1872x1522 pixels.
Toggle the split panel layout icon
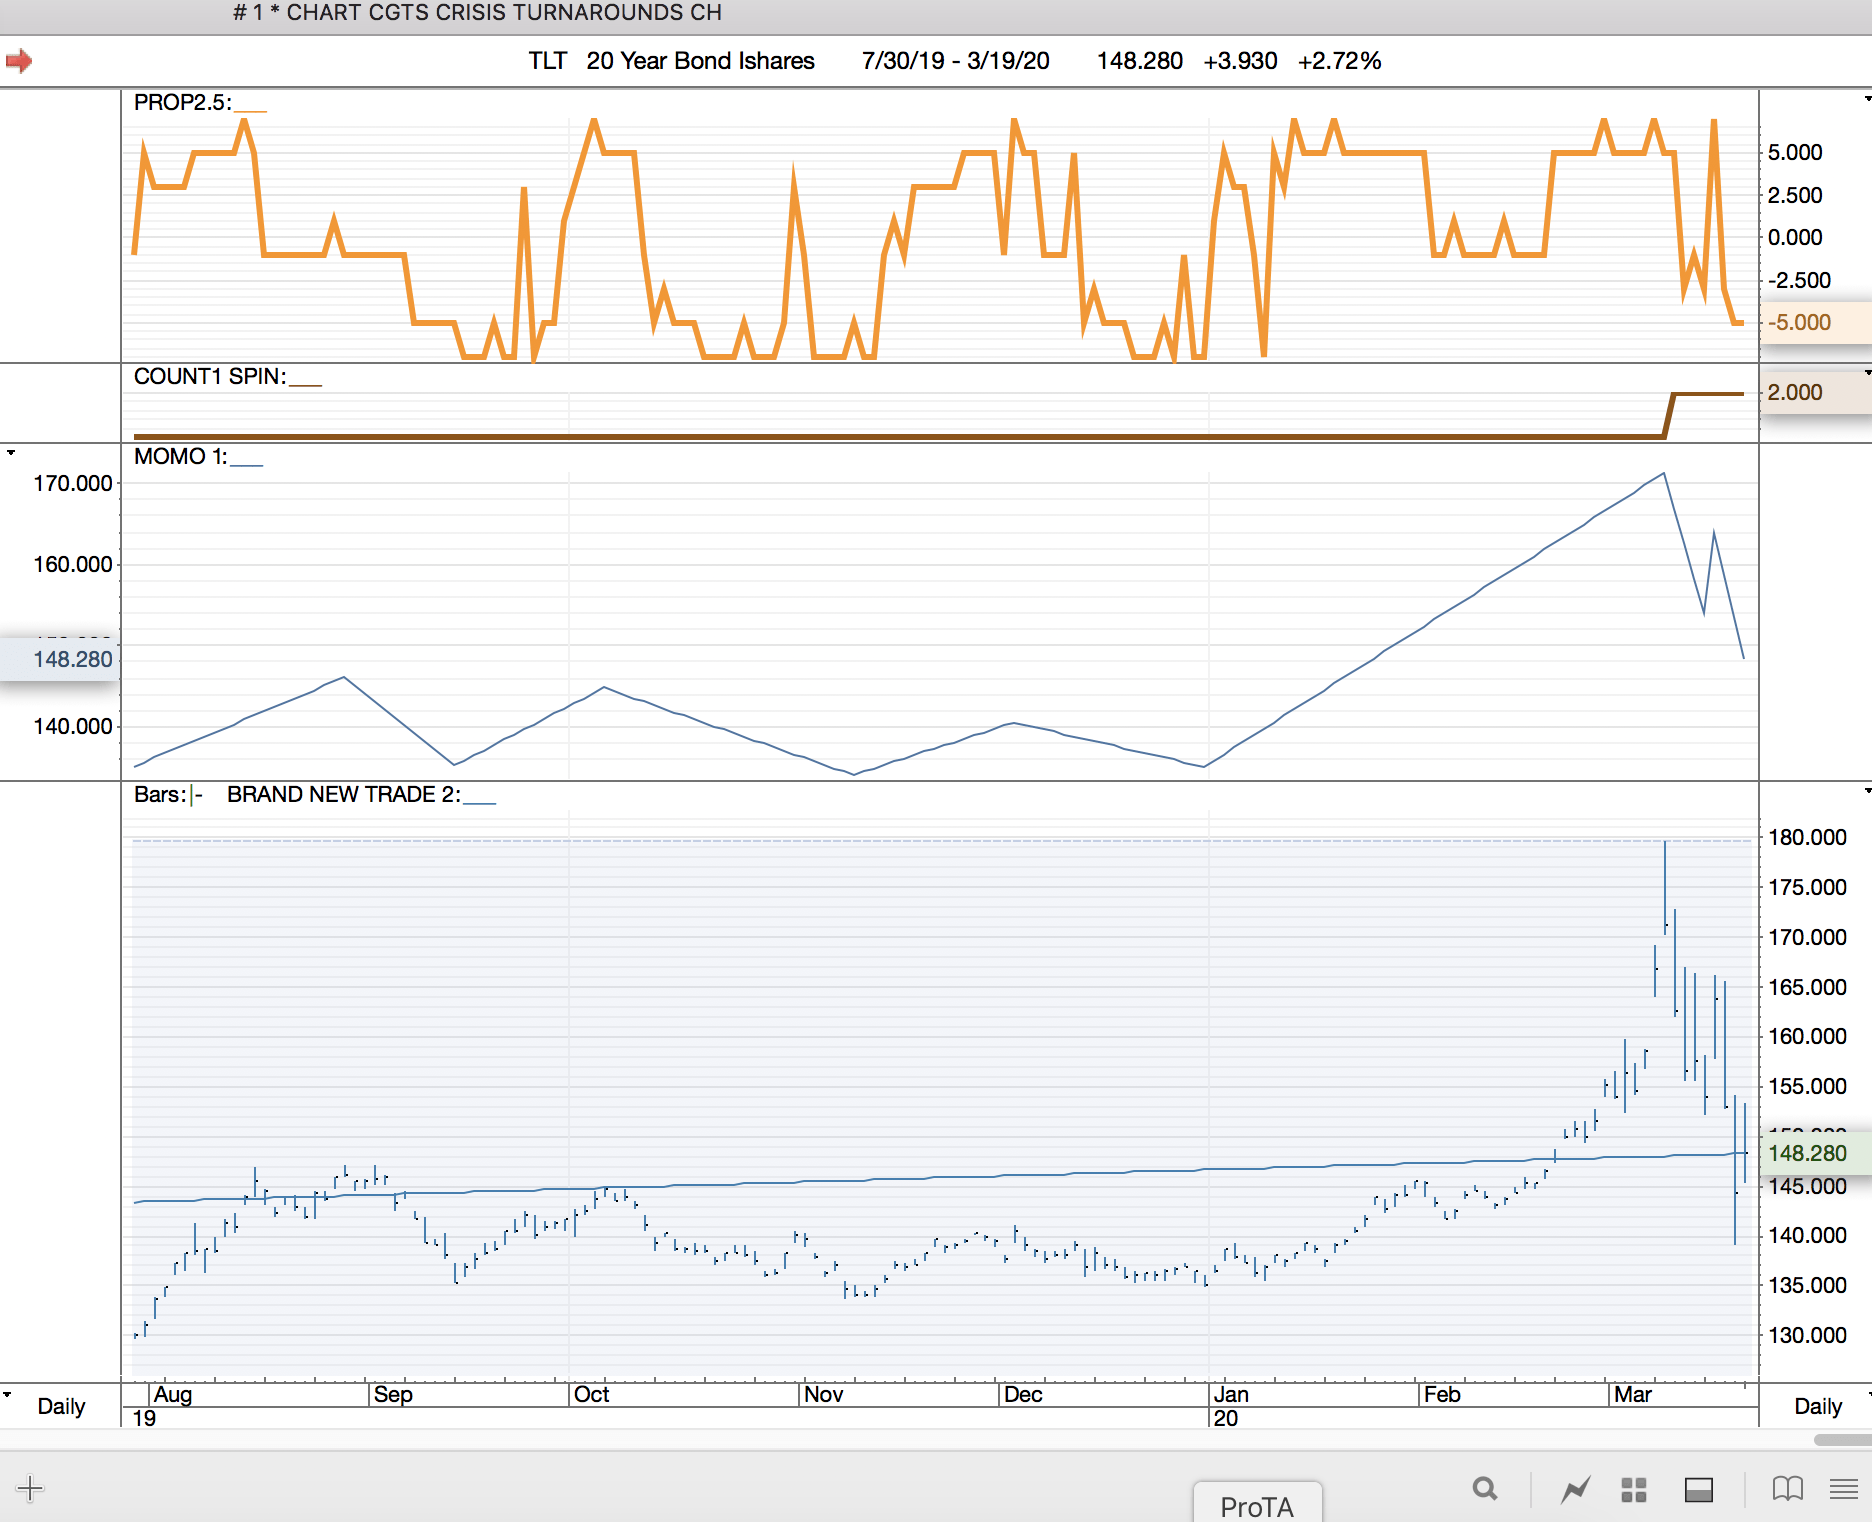[x=1699, y=1490]
